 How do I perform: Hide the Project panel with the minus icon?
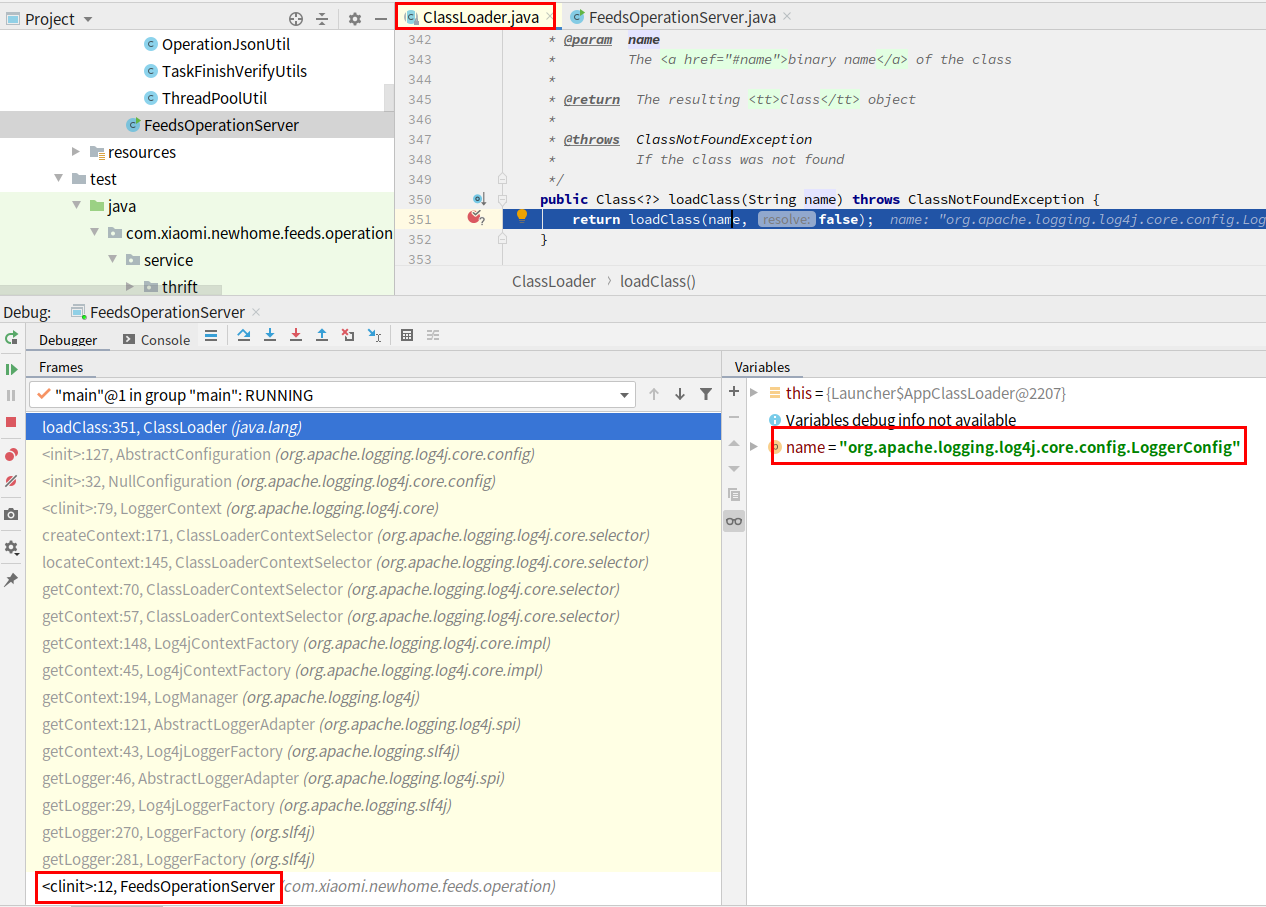tap(381, 19)
